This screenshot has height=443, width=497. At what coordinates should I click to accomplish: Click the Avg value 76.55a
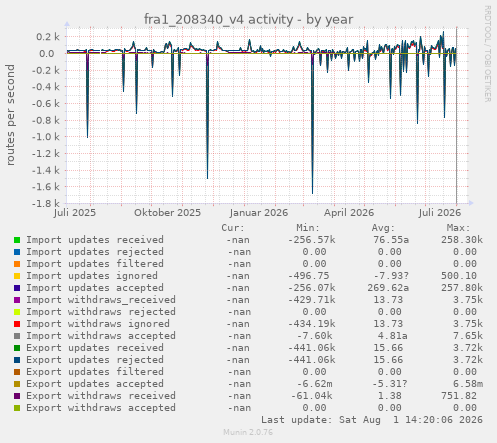(x=391, y=240)
